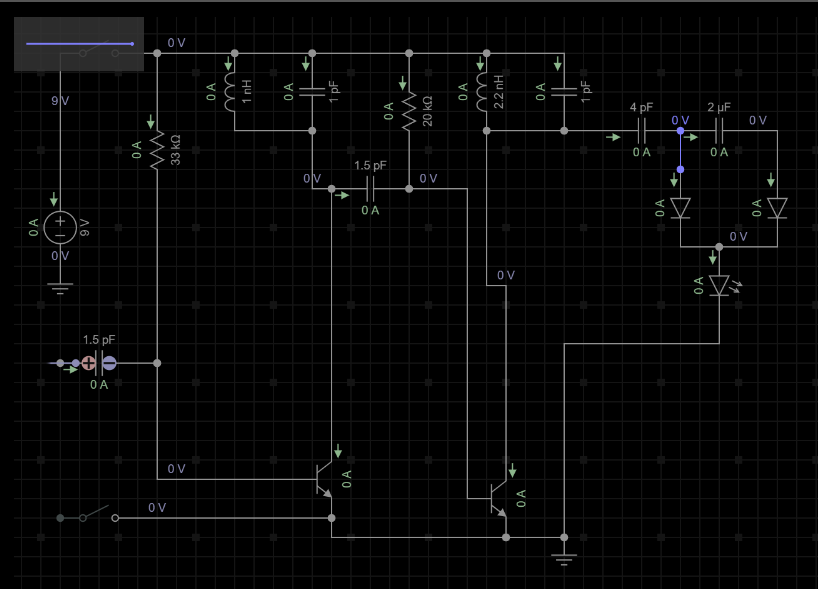The height and width of the screenshot is (589, 818).
Task: Click the 0 V label right of 2 µF capacitor
Action: click(757, 121)
